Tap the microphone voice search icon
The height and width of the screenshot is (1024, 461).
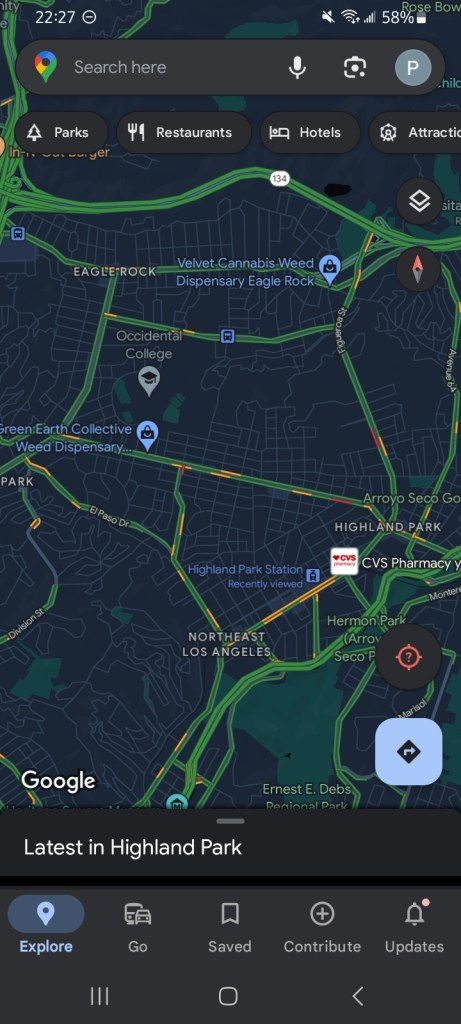tap(297, 67)
